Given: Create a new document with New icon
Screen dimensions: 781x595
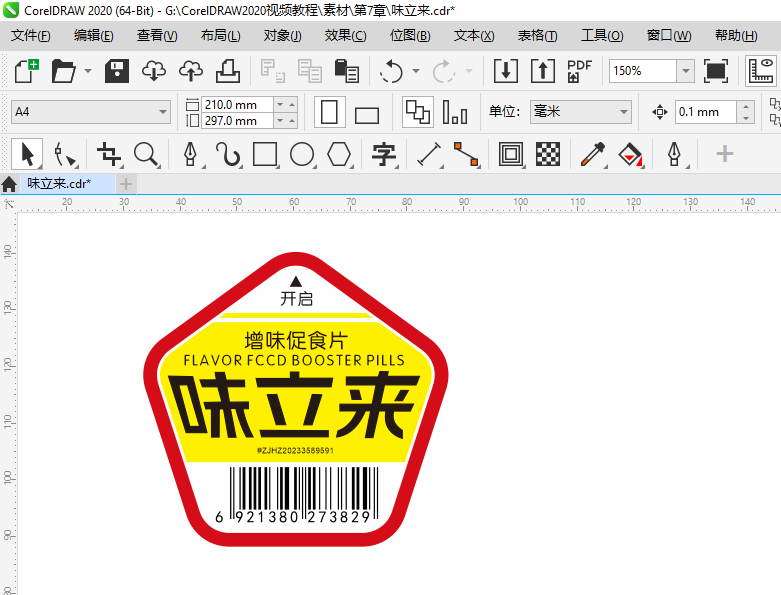Looking at the screenshot, I should pos(26,71).
